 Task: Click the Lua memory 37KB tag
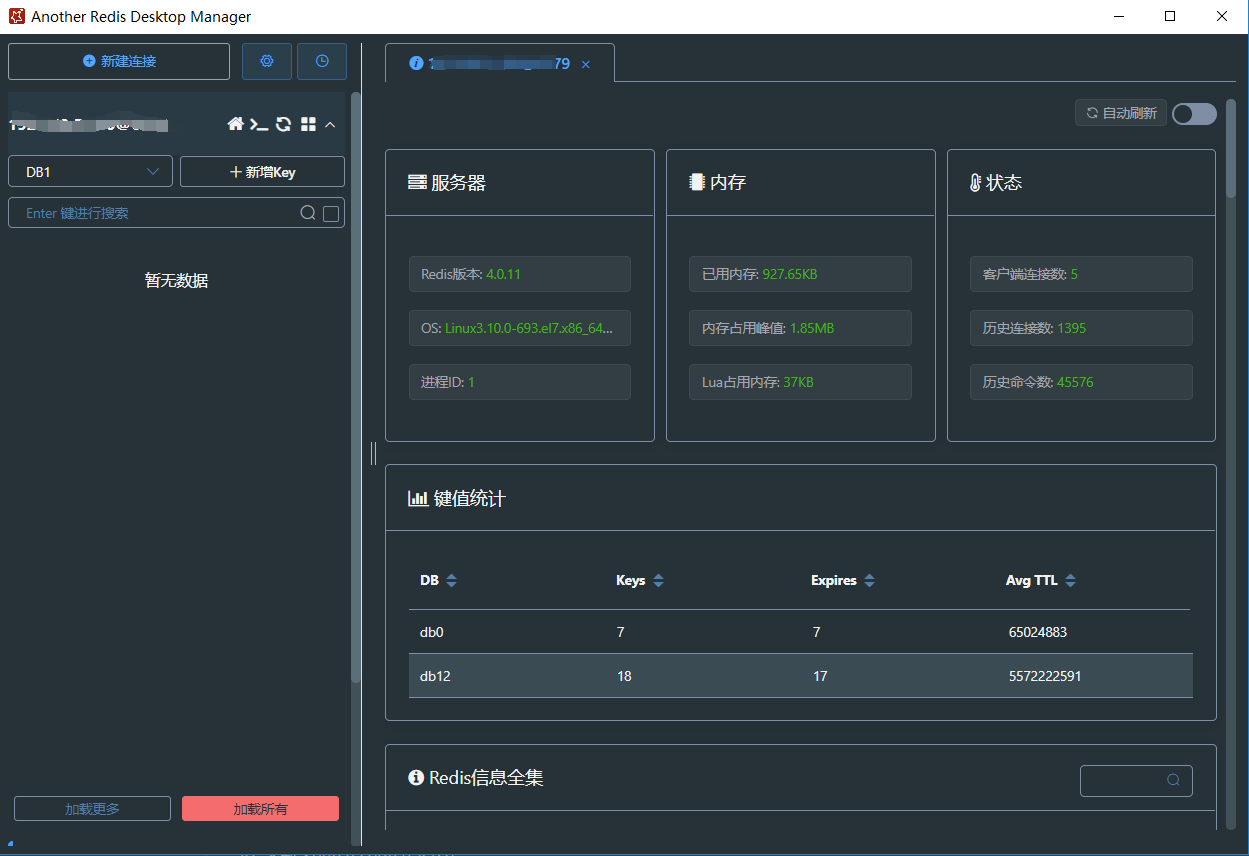coord(800,382)
